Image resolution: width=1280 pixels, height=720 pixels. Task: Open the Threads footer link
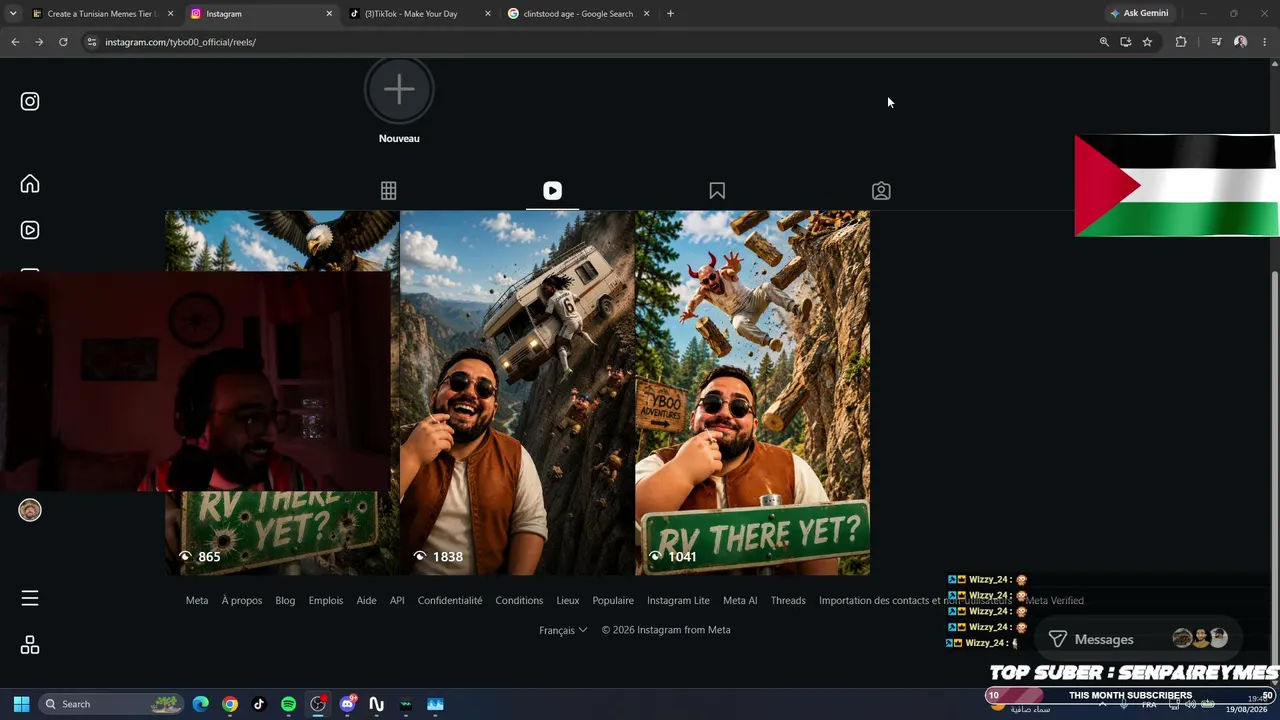(x=788, y=601)
